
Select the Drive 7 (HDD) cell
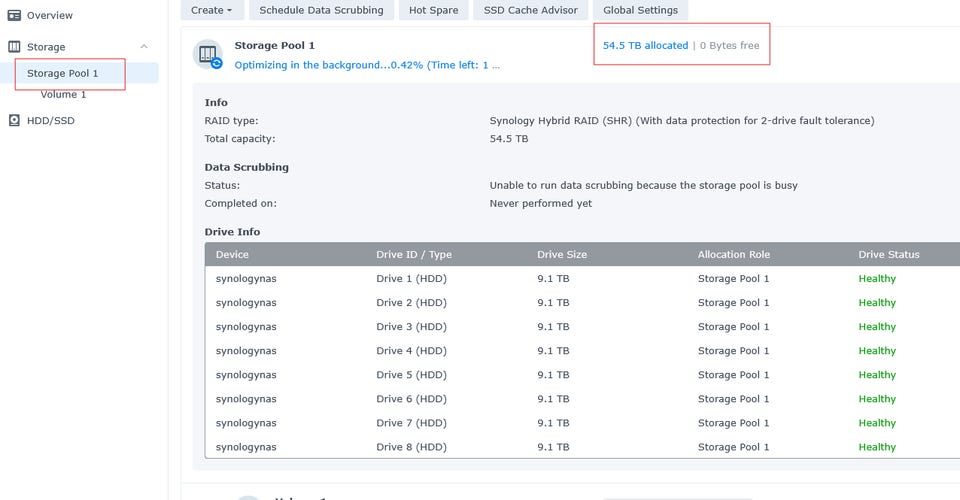point(411,423)
